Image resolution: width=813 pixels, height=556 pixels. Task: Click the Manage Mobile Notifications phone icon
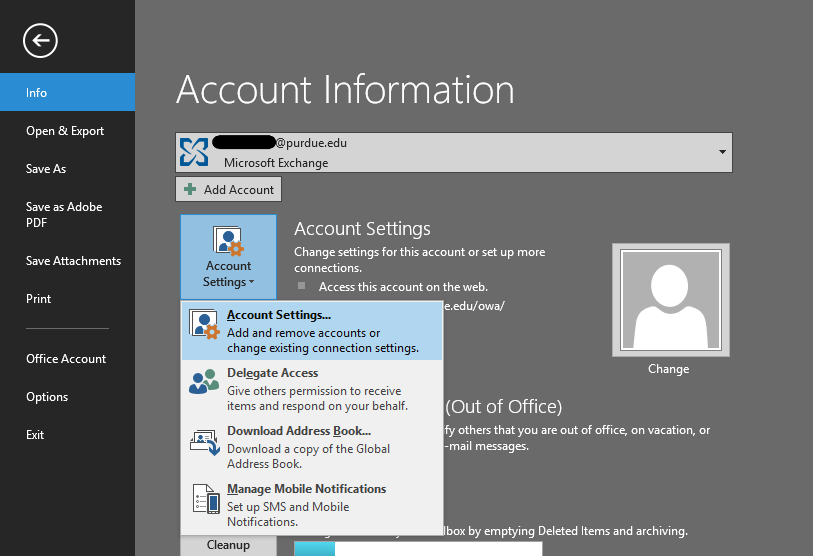pyautogui.click(x=204, y=498)
